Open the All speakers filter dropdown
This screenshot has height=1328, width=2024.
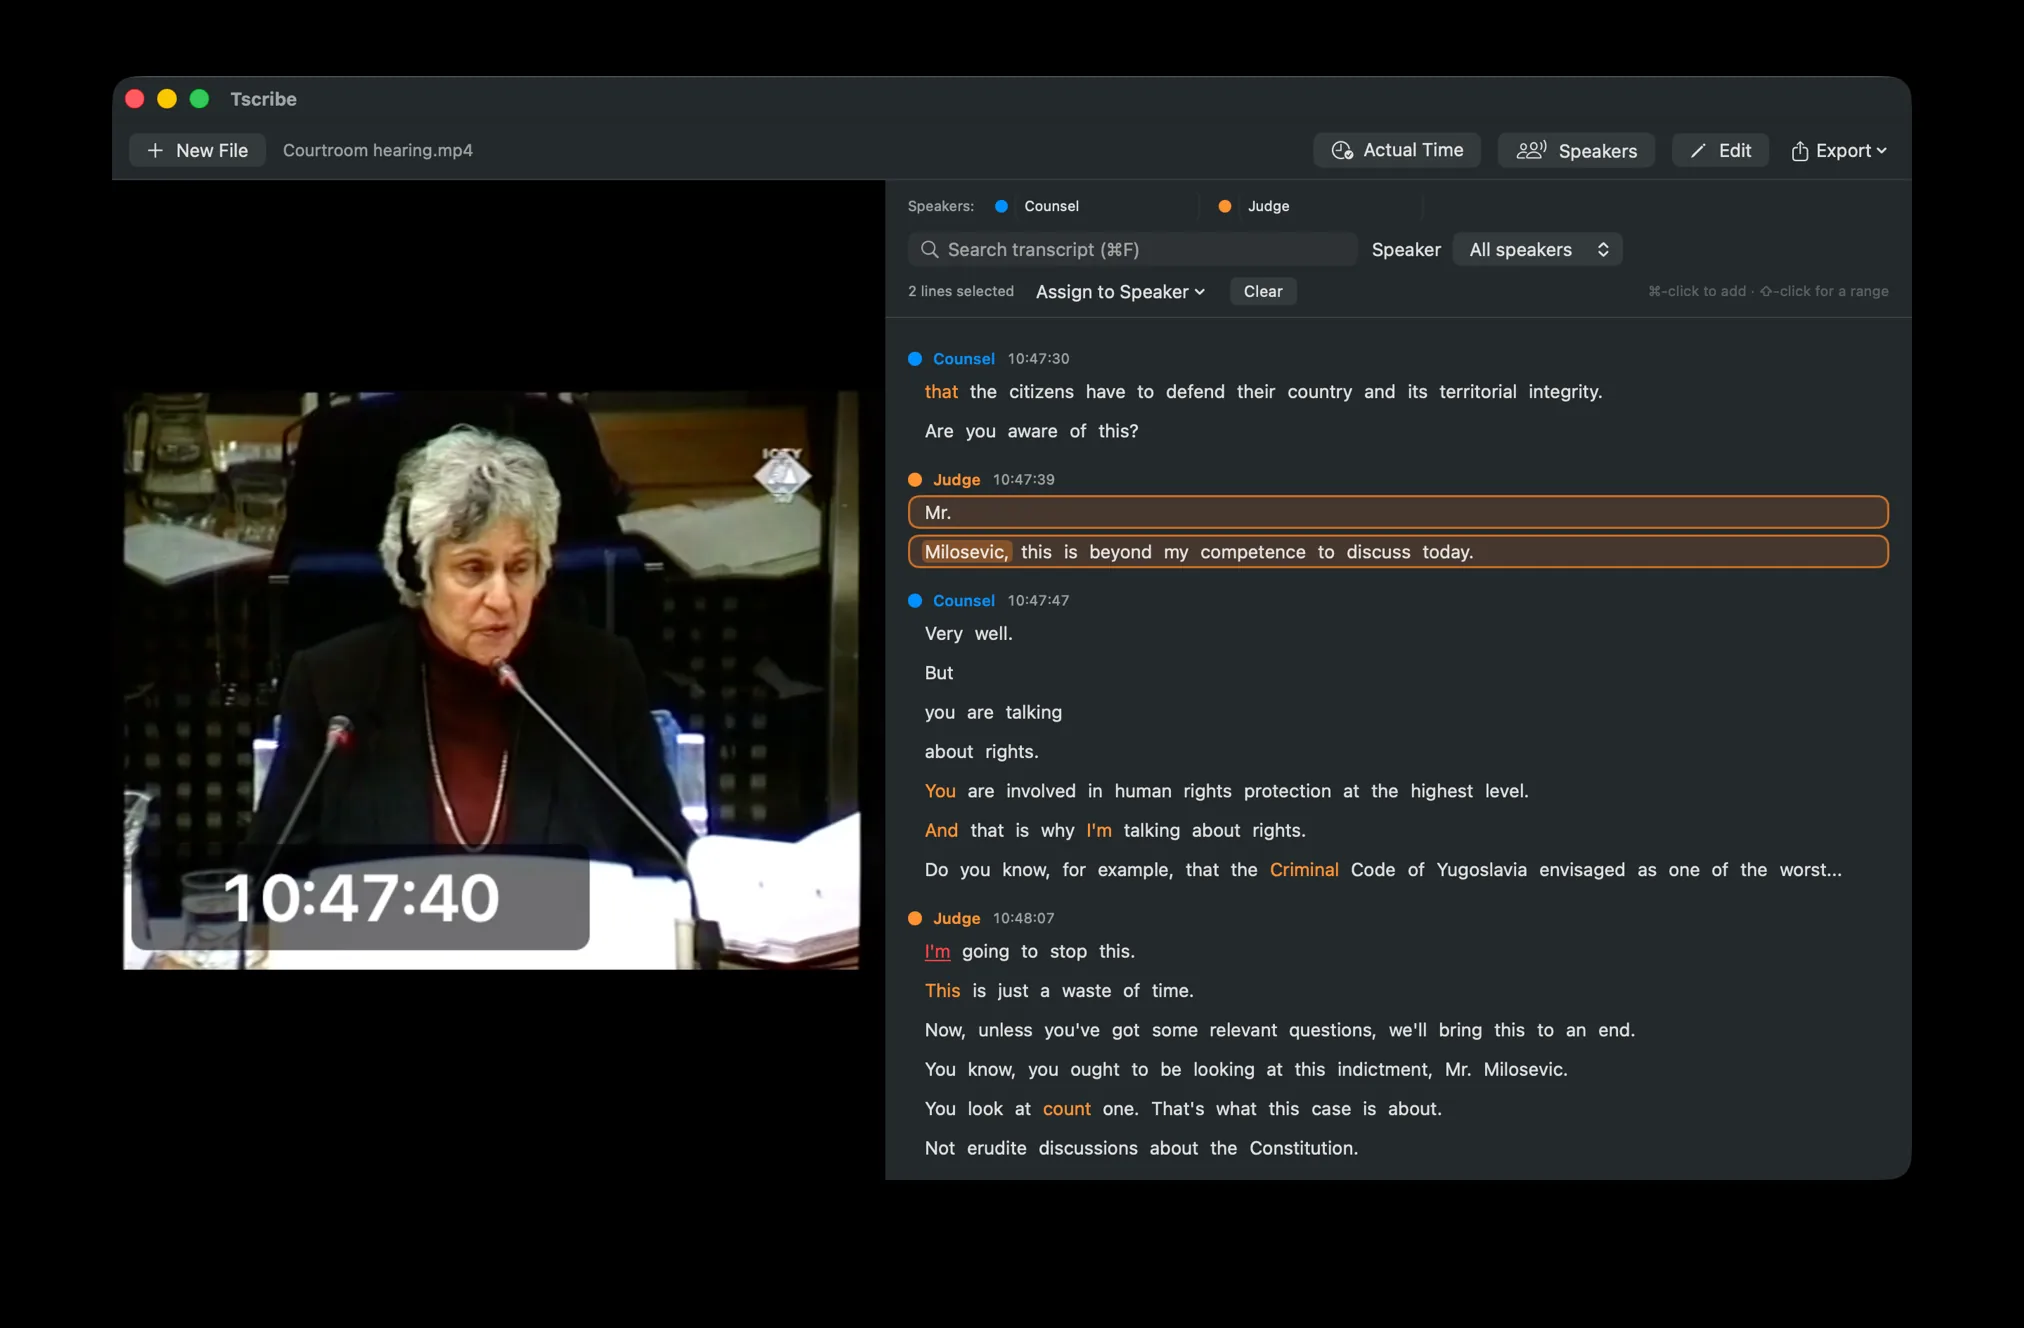click(1537, 249)
